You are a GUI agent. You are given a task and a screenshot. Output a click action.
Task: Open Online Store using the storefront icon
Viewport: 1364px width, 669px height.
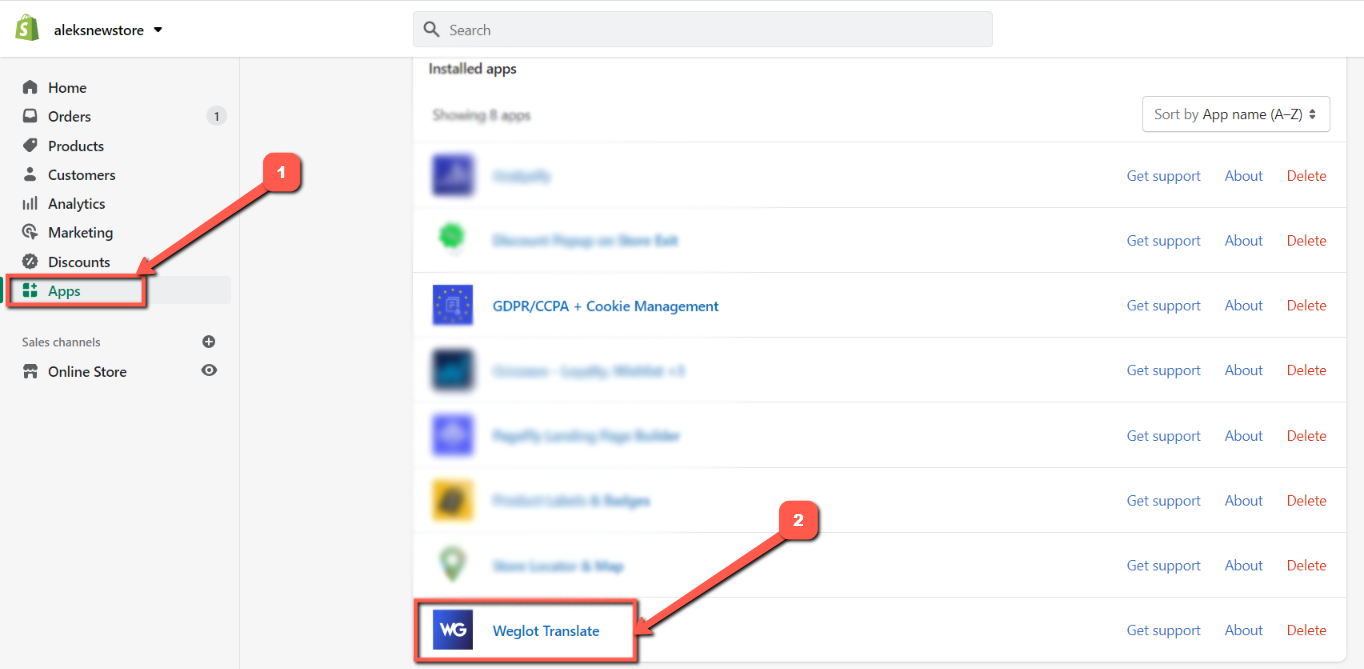(x=30, y=371)
